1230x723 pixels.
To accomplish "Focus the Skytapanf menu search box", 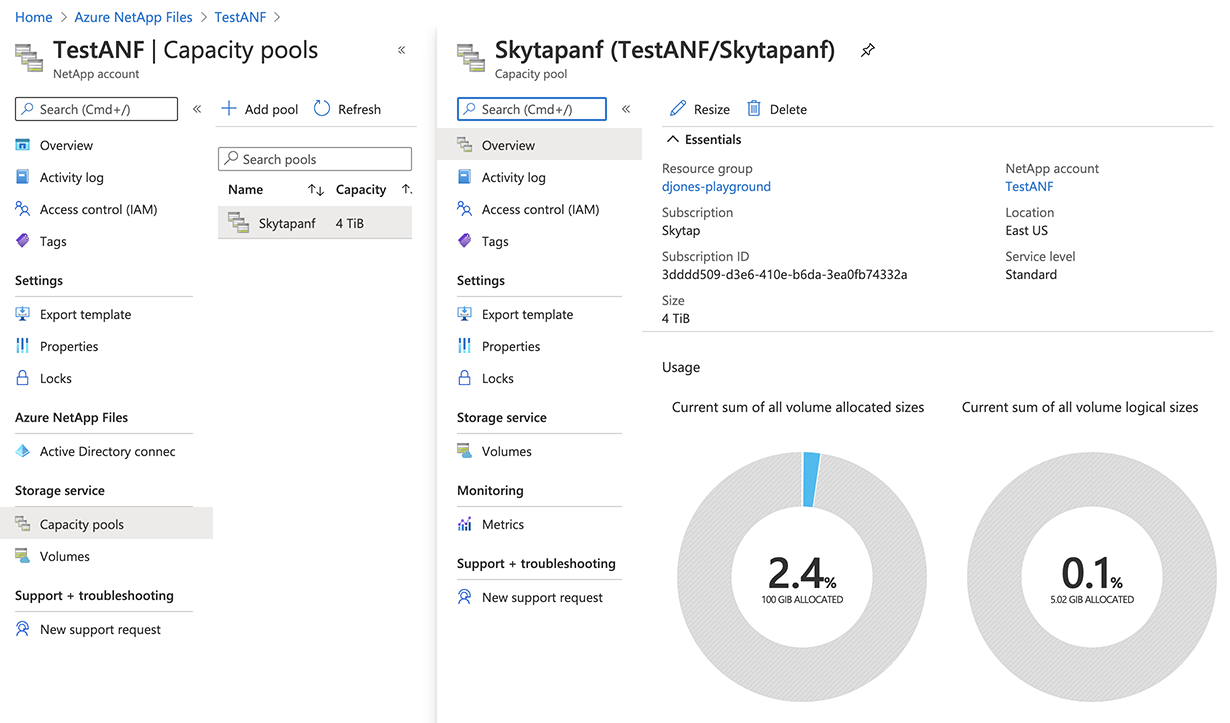I will coord(531,109).
